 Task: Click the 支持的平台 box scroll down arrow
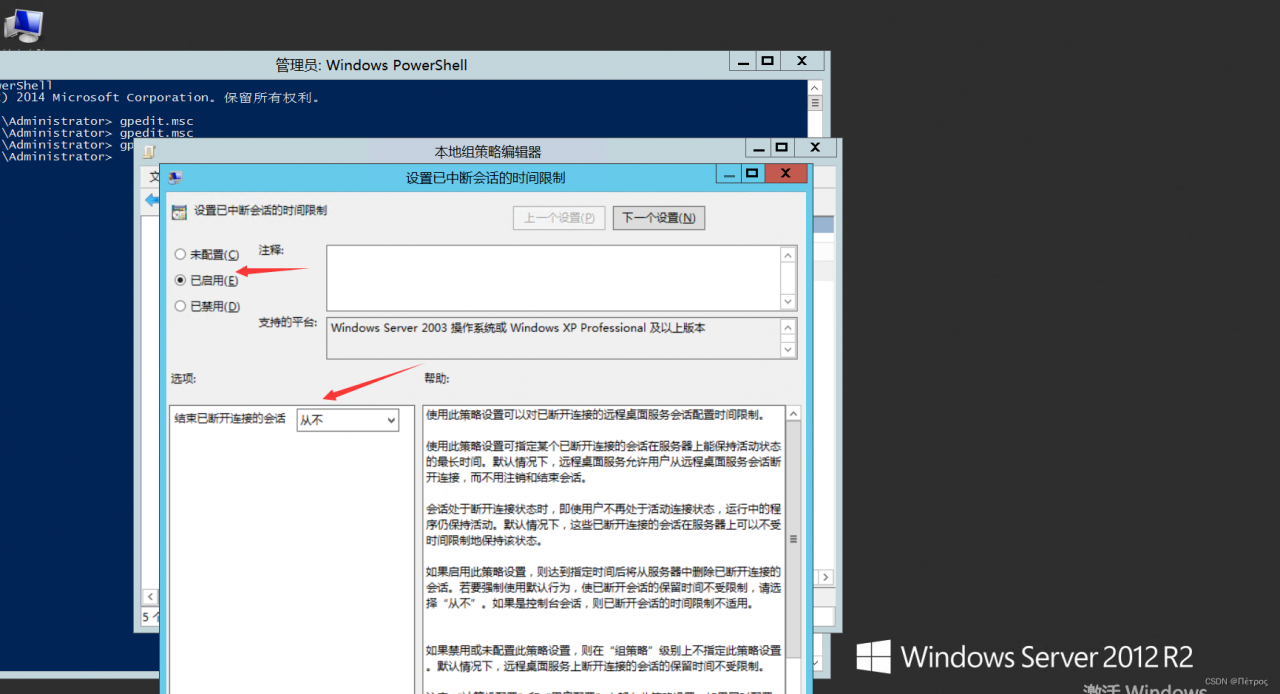[x=788, y=349]
